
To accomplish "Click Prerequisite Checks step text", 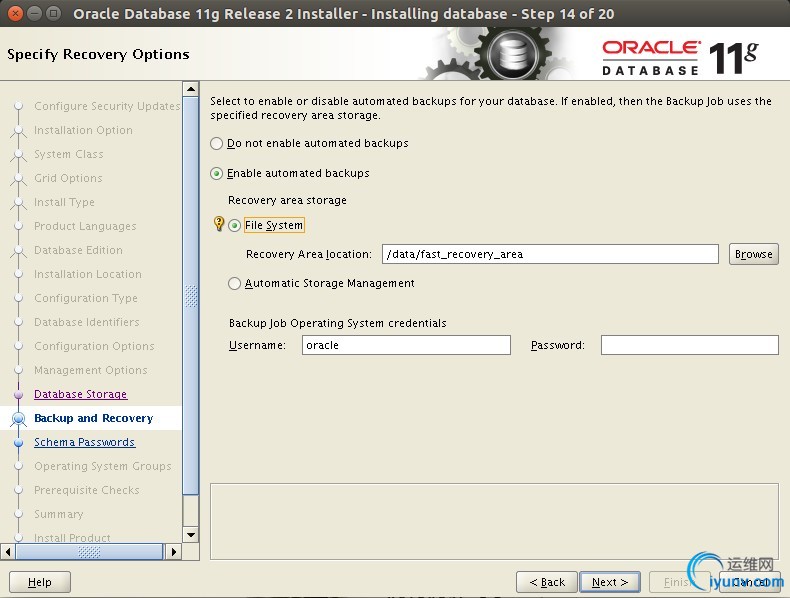I will click(x=87, y=490).
